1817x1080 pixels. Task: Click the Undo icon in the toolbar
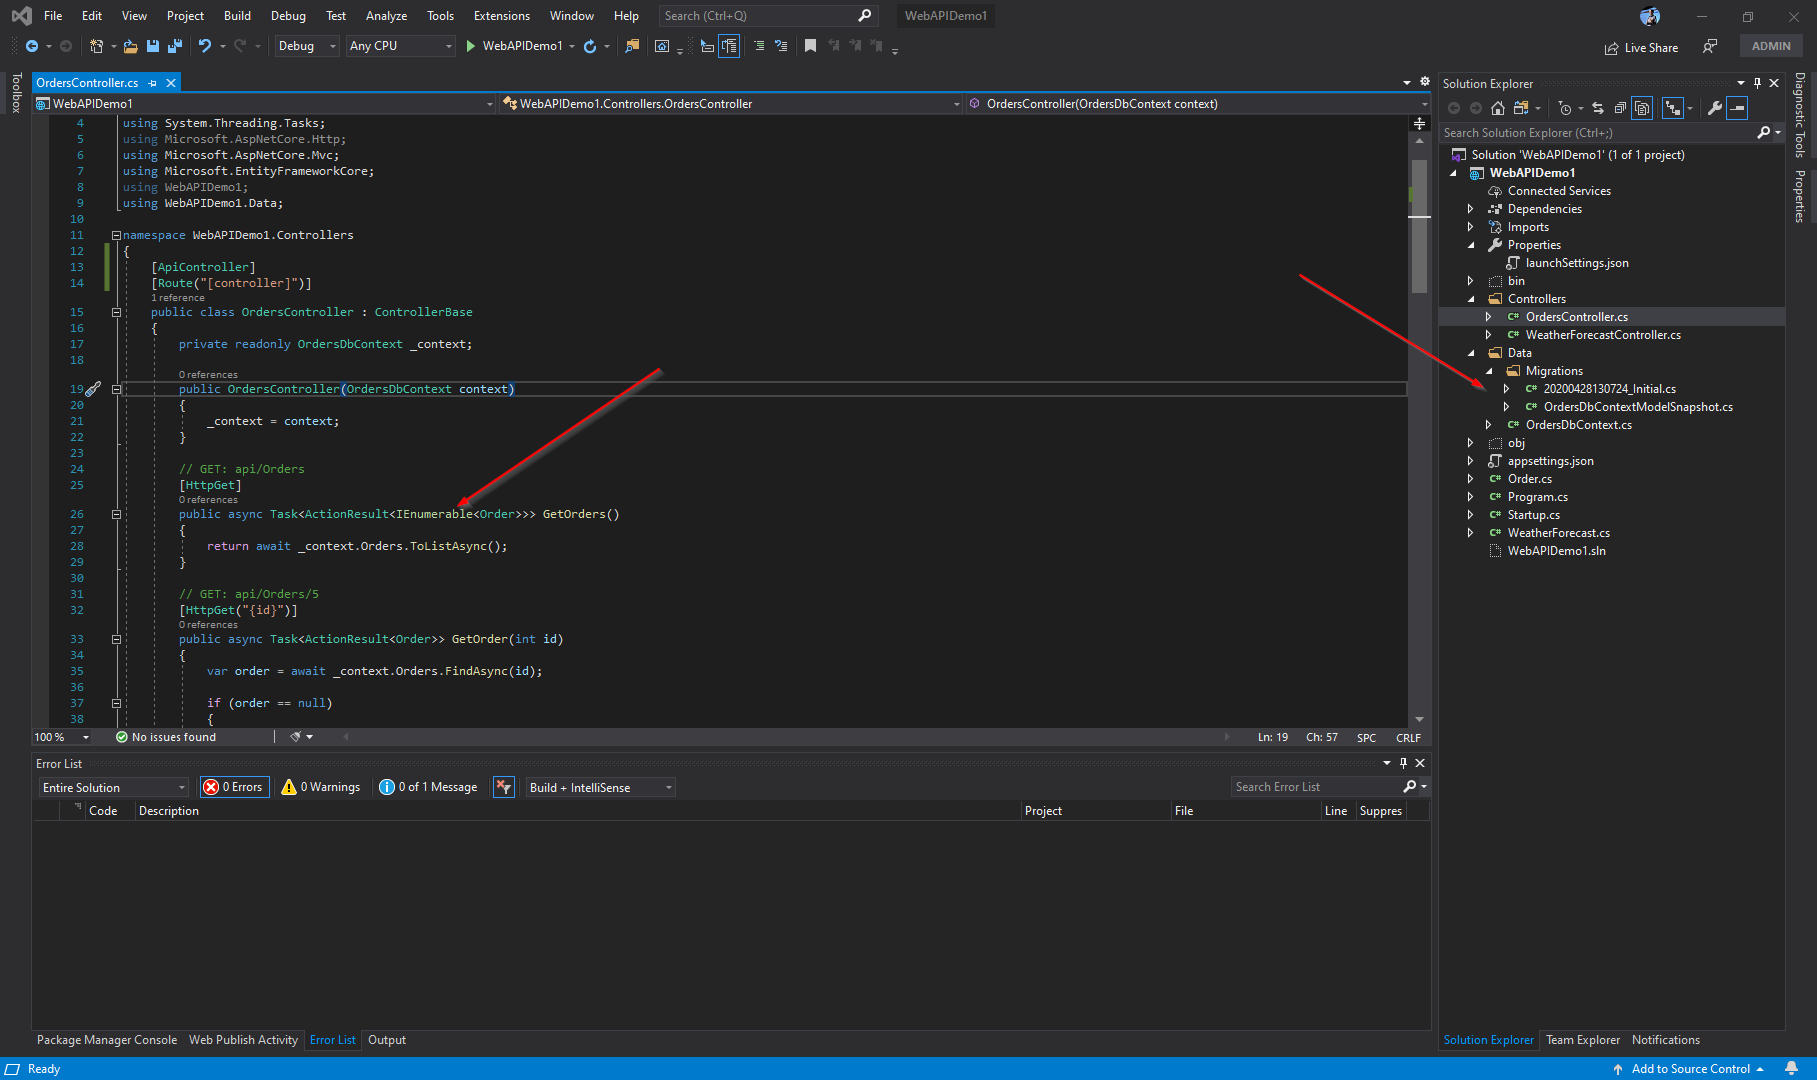click(x=205, y=46)
